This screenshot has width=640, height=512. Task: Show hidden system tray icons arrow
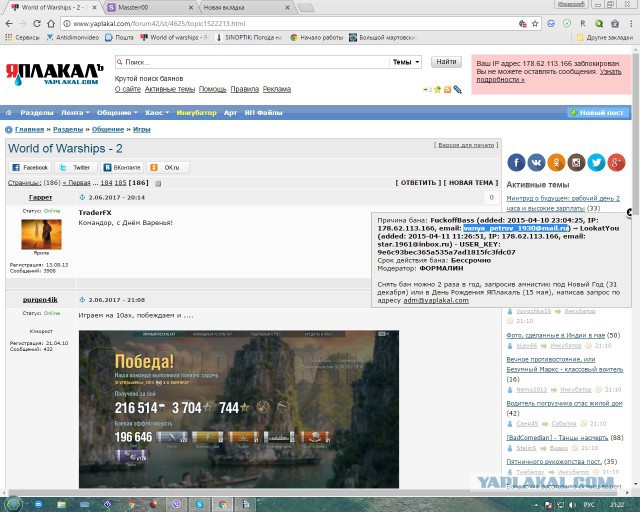coord(536,505)
